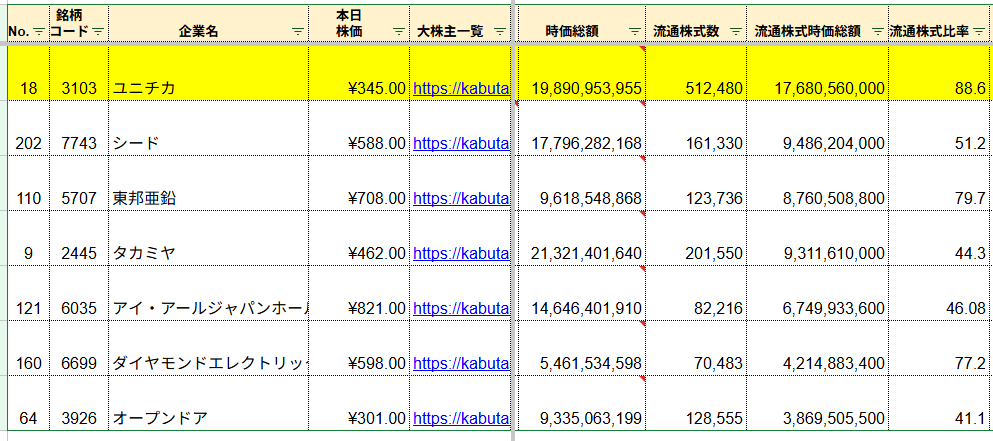Select stock code cell 7743
The width and height of the screenshot is (993, 441).
click(79, 129)
